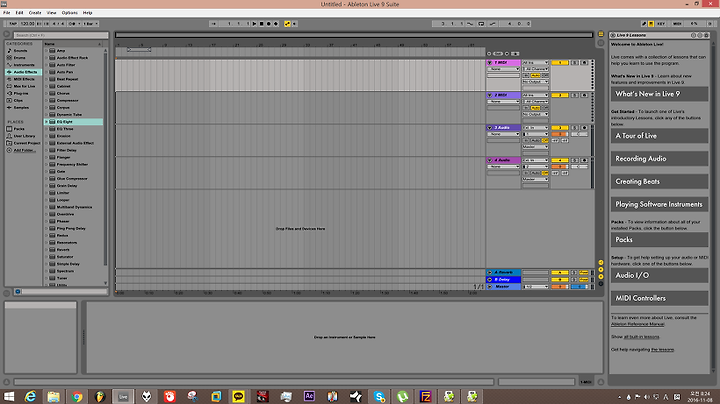Screen dimensions: 720x404
Task: Start playback with the Play button
Action: pos(254,24)
